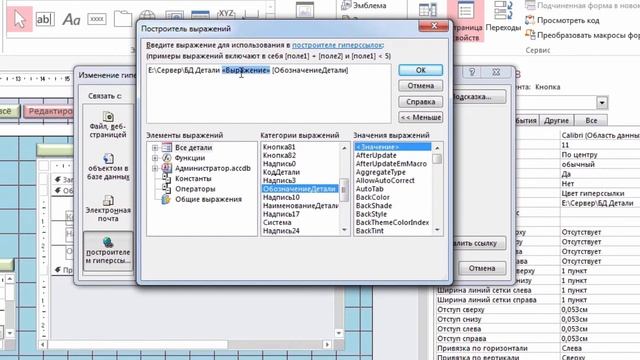This screenshot has height=360, width=640.
Task: Expand the Функции tree node
Action: coord(155,158)
